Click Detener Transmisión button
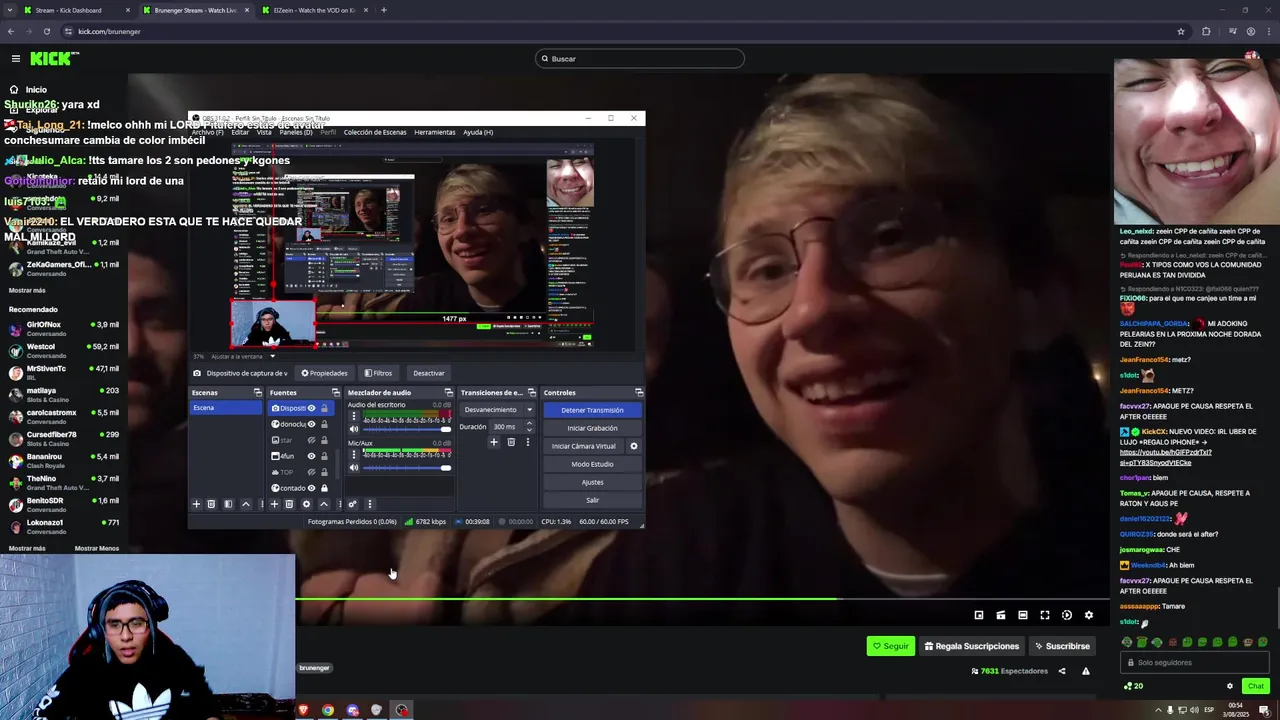 (x=592, y=410)
